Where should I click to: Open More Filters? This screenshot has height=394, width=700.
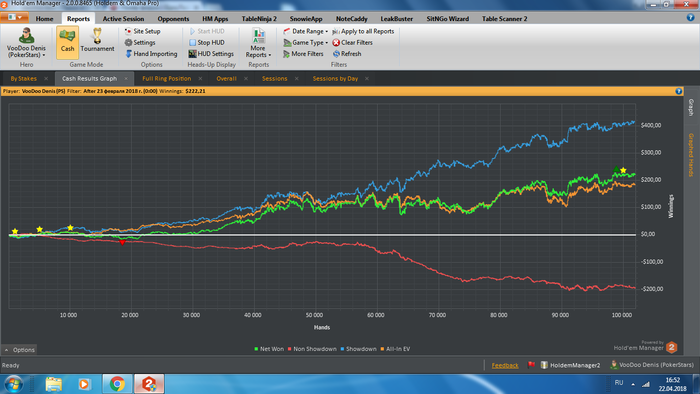pyautogui.click(x=303, y=54)
